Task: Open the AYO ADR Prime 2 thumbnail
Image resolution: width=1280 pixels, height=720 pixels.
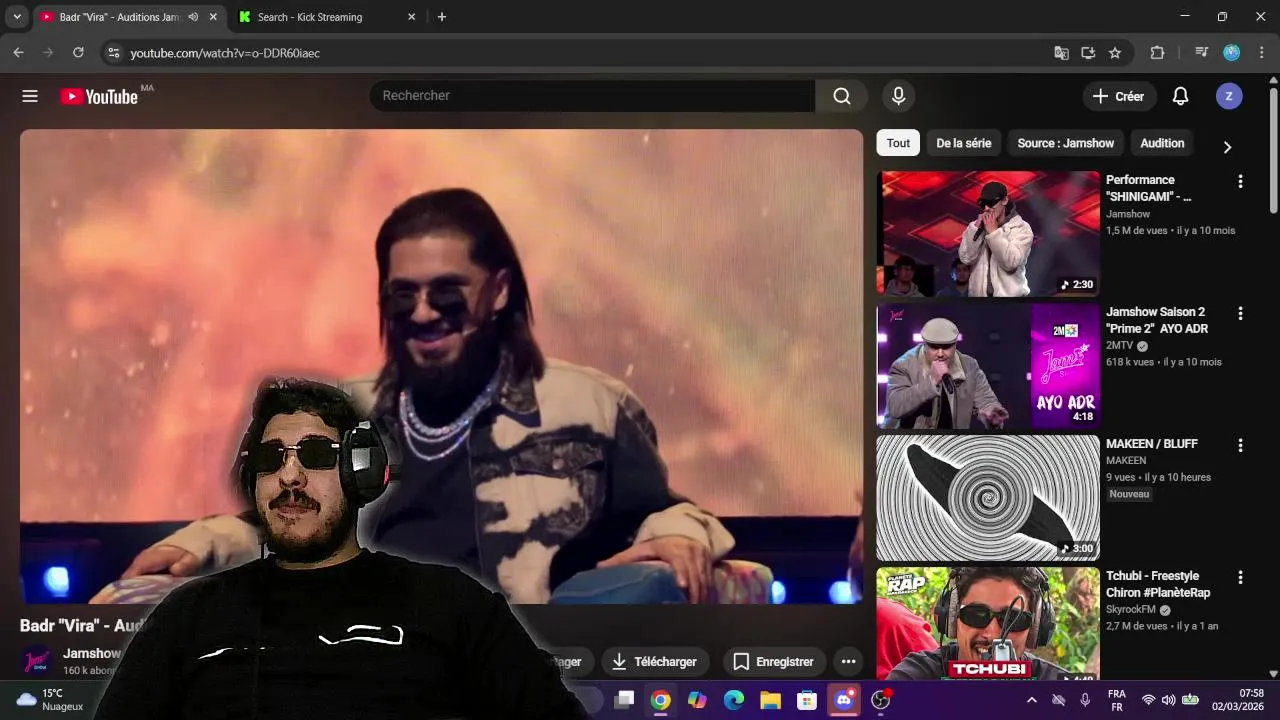Action: click(x=988, y=366)
